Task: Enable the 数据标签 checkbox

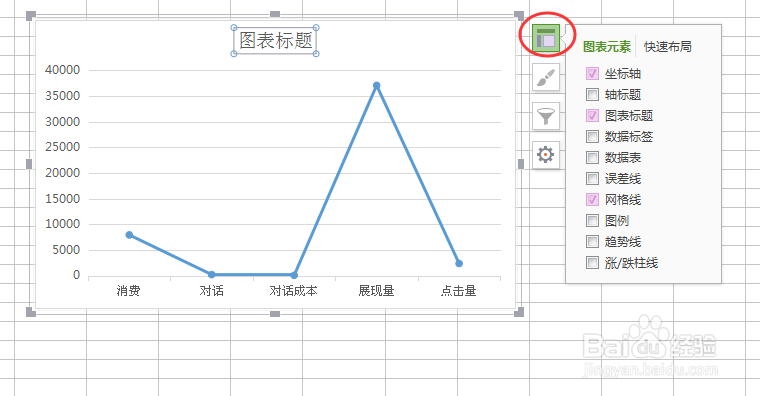Action: point(592,136)
